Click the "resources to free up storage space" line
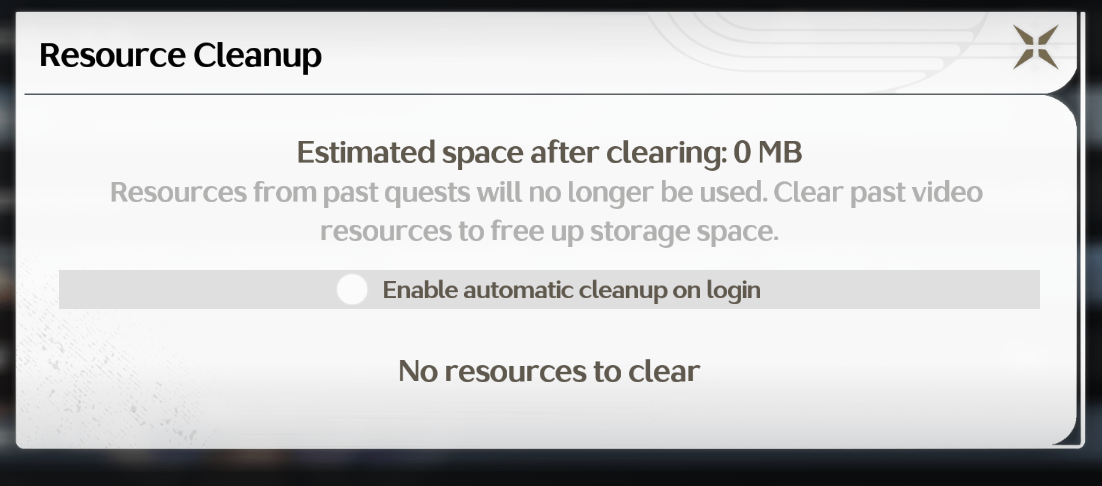The width and height of the screenshot is (1102, 486). pyautogui.click(x=549, y=231)
